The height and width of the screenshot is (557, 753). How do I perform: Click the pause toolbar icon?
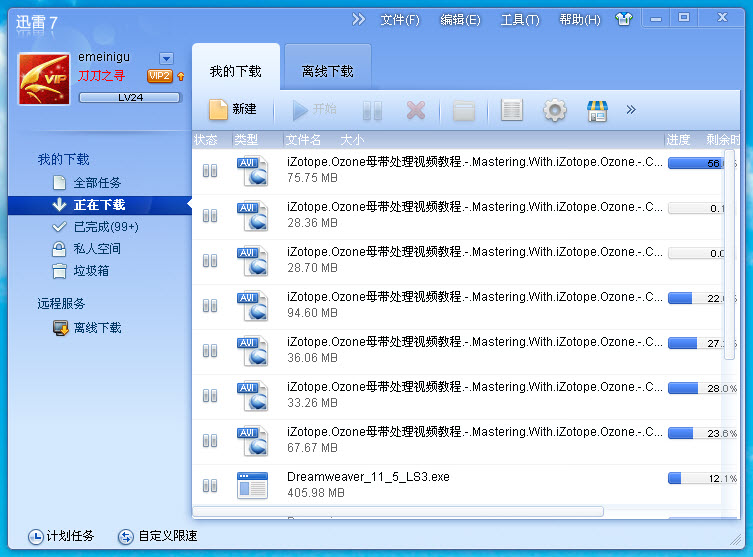372,110
